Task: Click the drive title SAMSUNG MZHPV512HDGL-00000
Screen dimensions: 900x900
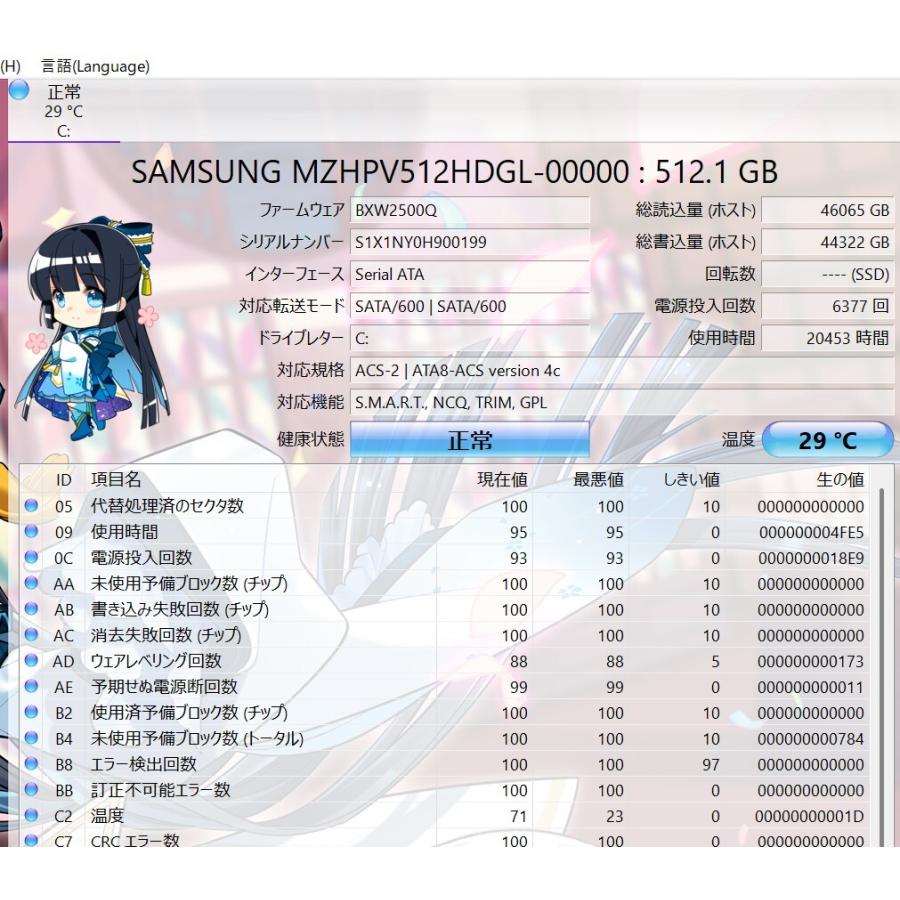Action: pyautogui.click(x=380, y=172)
